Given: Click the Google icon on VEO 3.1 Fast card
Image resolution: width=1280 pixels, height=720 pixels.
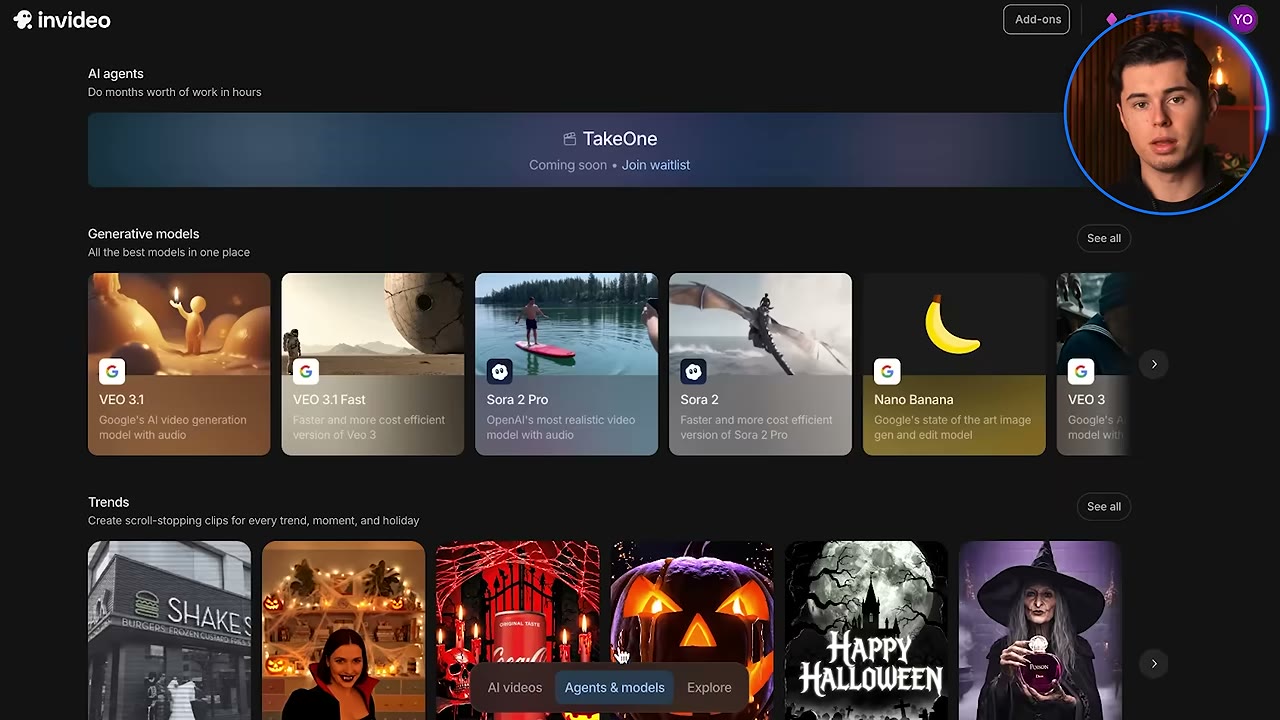Looking at the screenshot, I should [x=306, y=371].
